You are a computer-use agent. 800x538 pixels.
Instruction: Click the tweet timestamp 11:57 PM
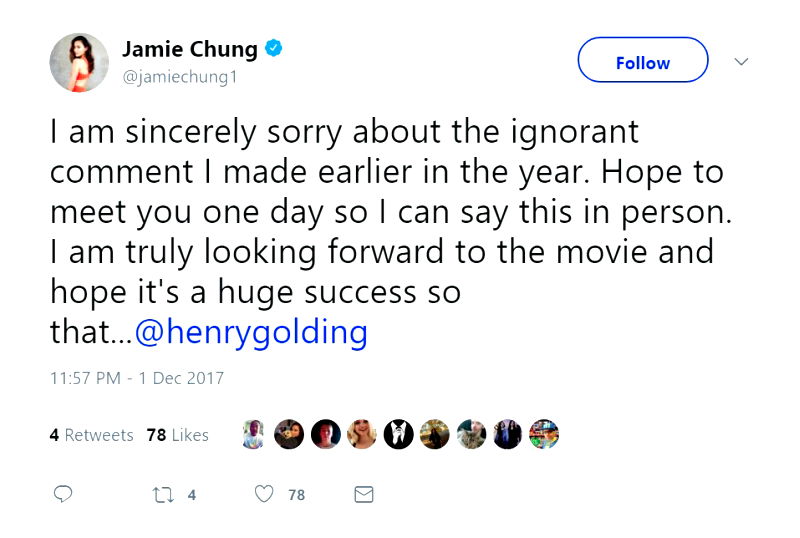(137, 378)
